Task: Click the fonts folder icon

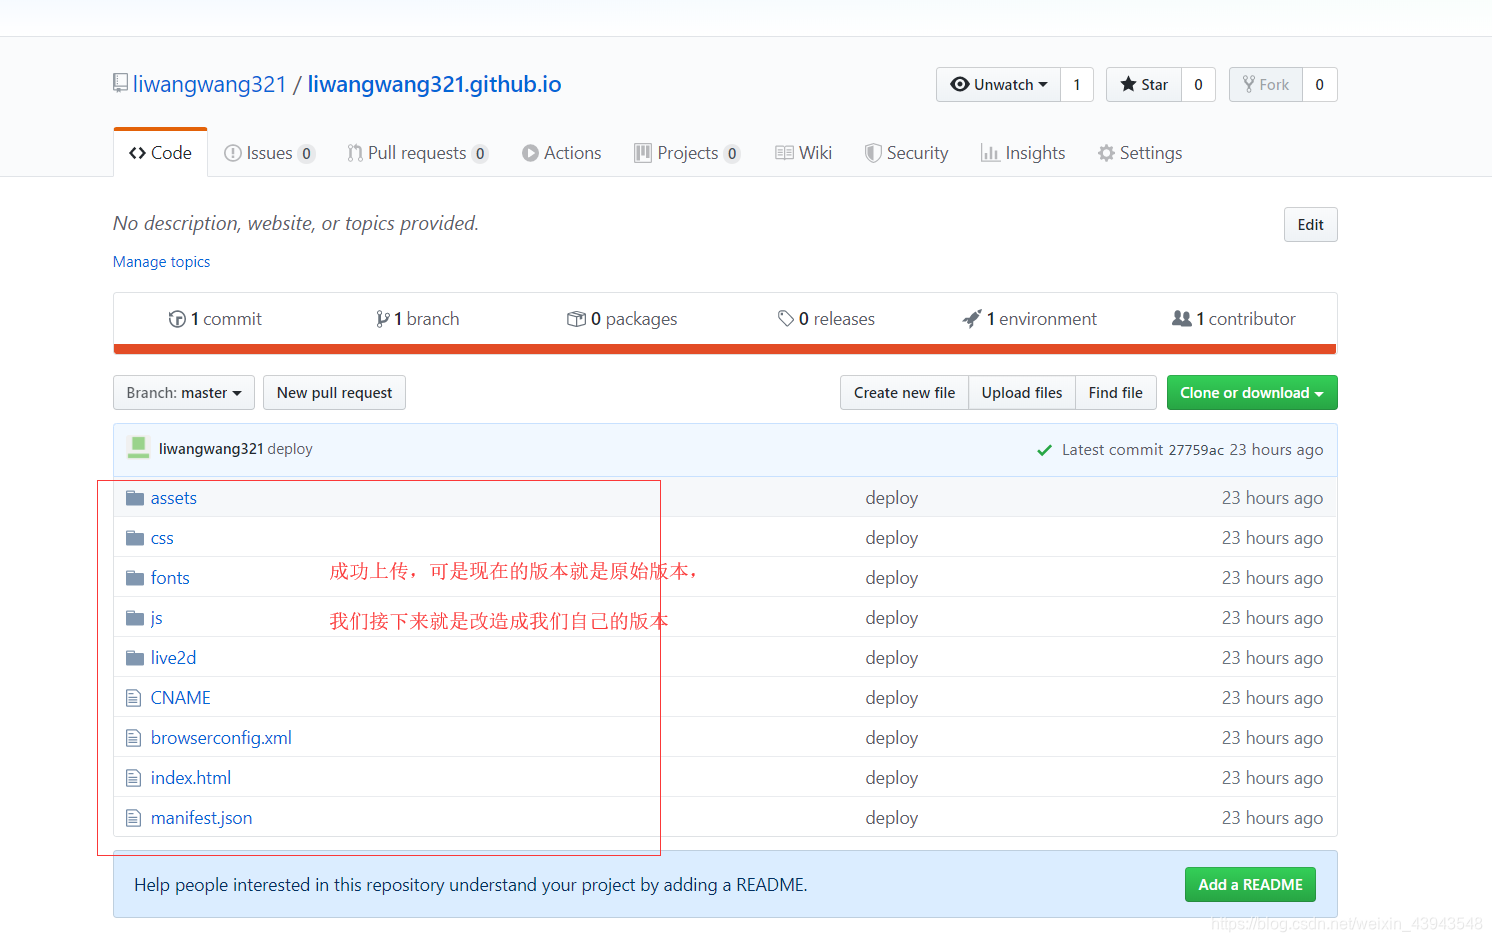Action: (135, 578)
